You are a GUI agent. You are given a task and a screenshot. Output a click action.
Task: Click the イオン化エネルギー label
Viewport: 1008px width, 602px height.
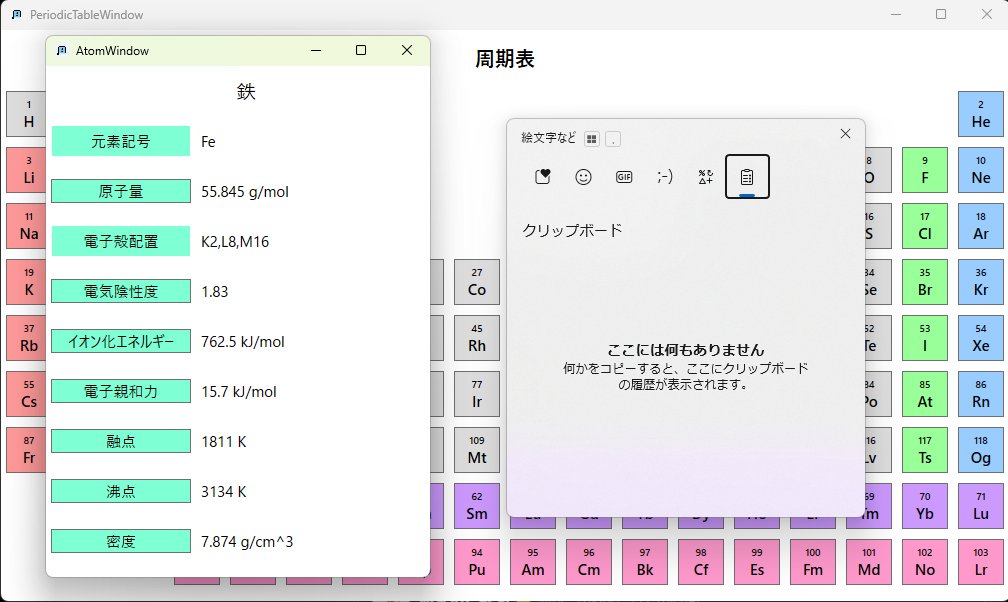[121, 342]
